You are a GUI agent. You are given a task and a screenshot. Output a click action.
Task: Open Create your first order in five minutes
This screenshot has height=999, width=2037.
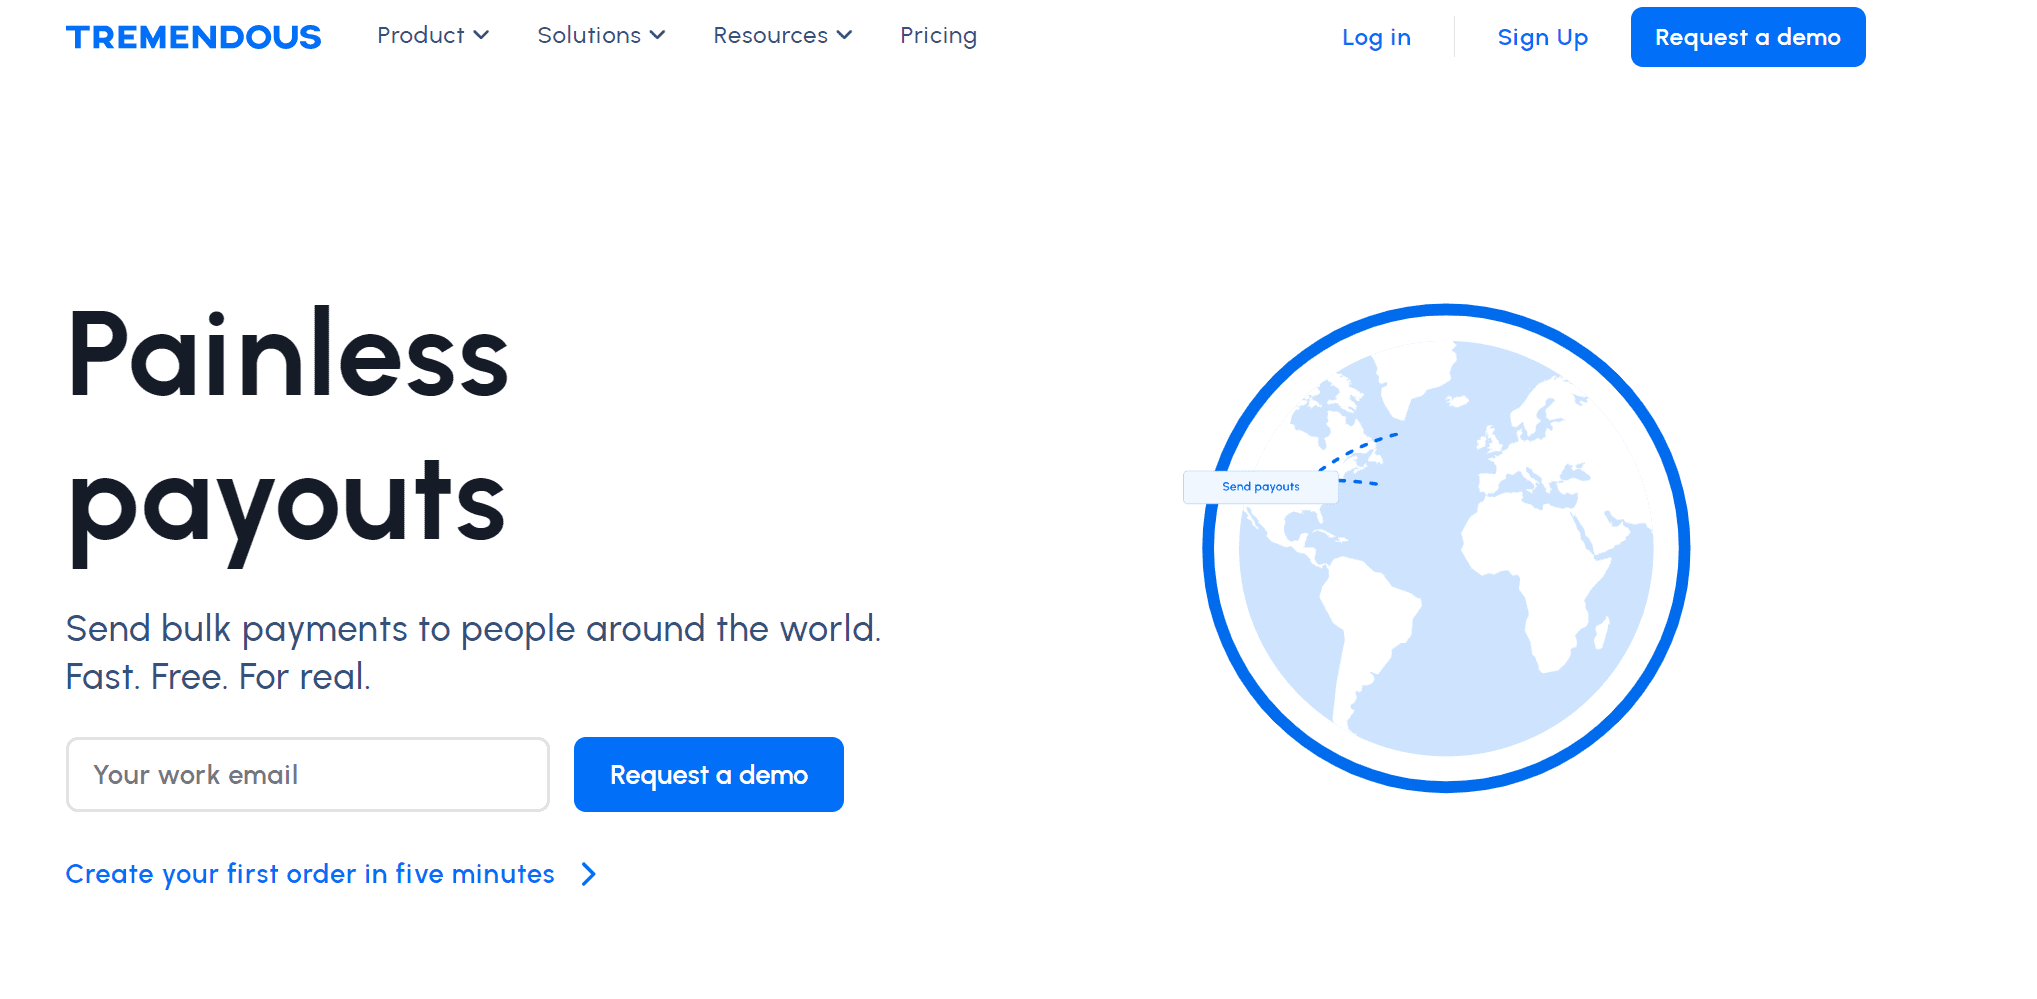(x=310, y=874)
